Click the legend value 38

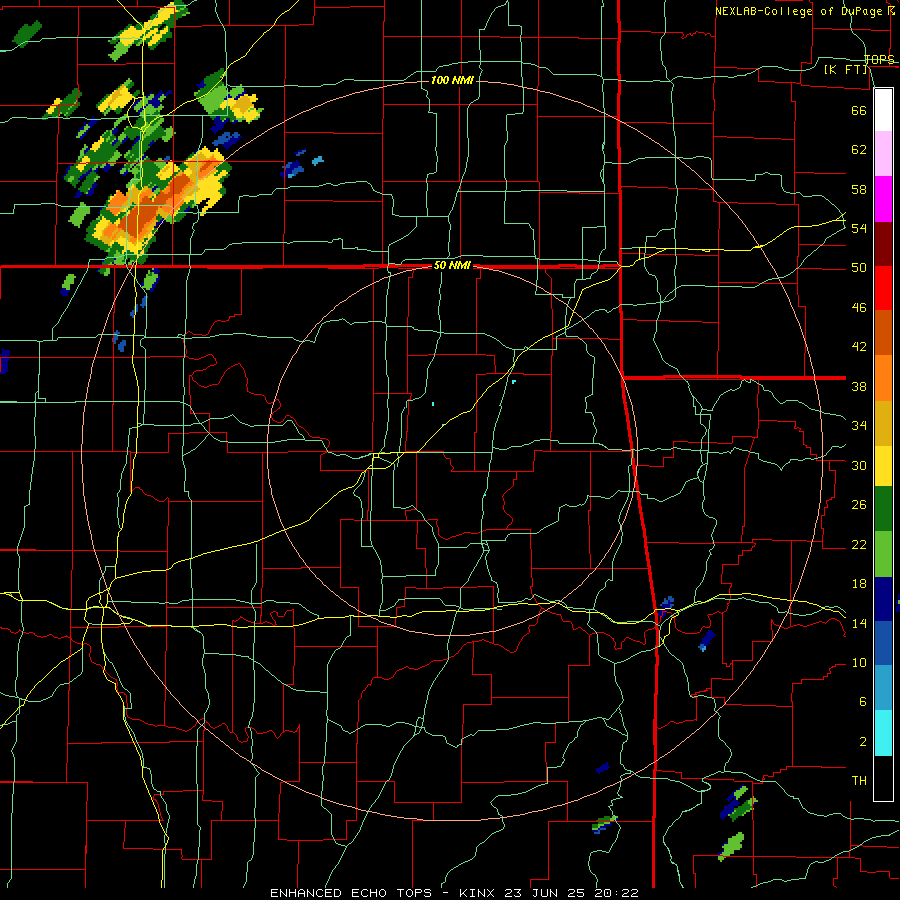pyautogui.click(x=859, y=387)
